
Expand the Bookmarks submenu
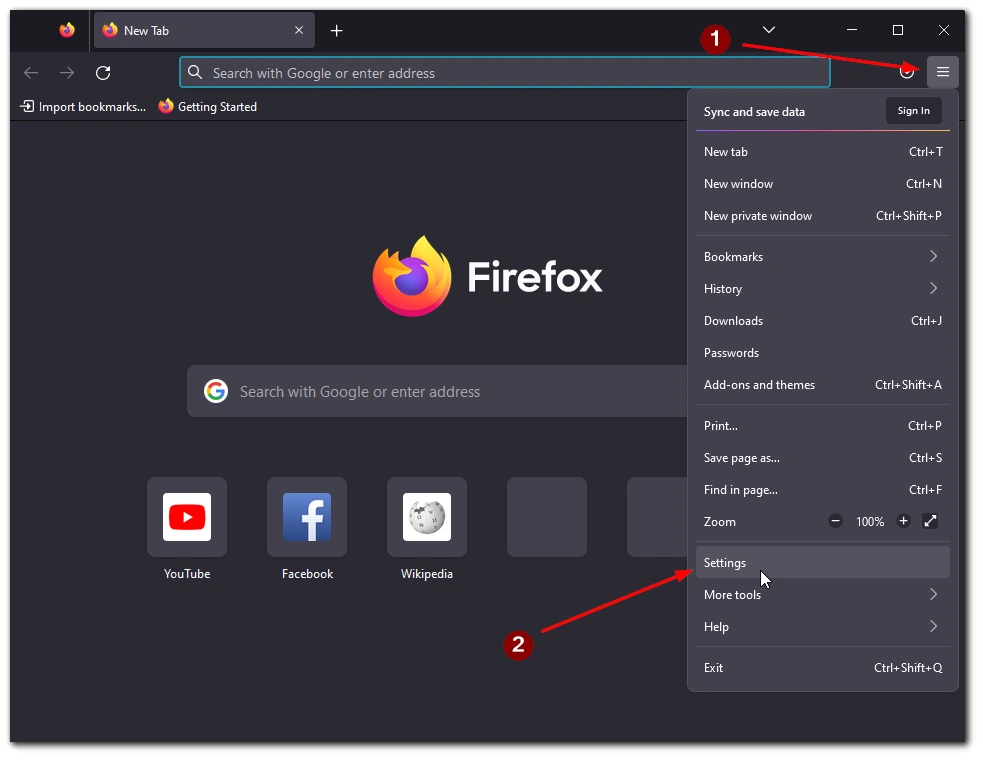point(823,256)
